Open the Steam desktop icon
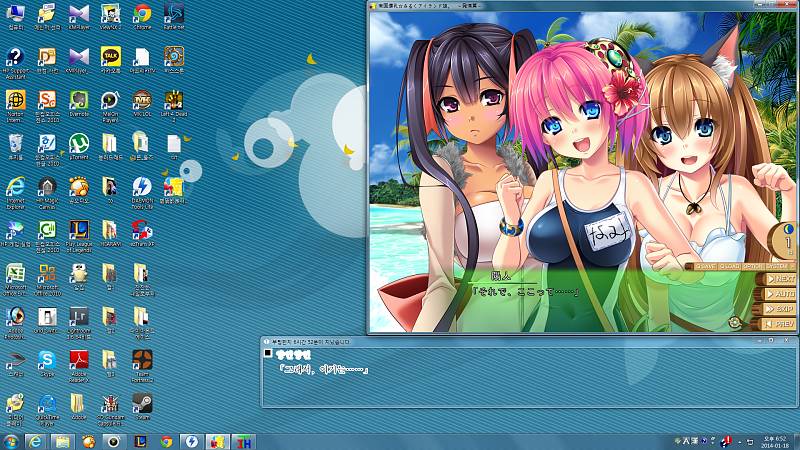Viewport: 800px width, 450px height. [x=142, y=402]
